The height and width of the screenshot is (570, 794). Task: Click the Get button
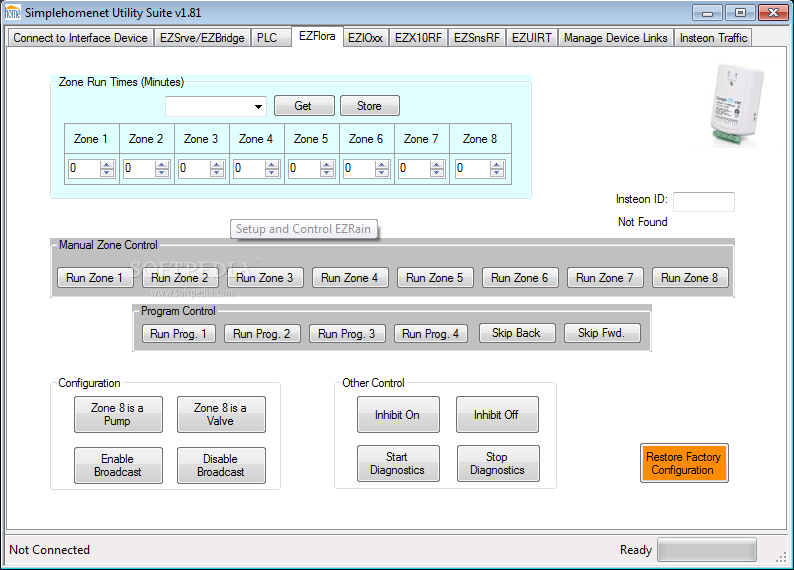[304, 106]
